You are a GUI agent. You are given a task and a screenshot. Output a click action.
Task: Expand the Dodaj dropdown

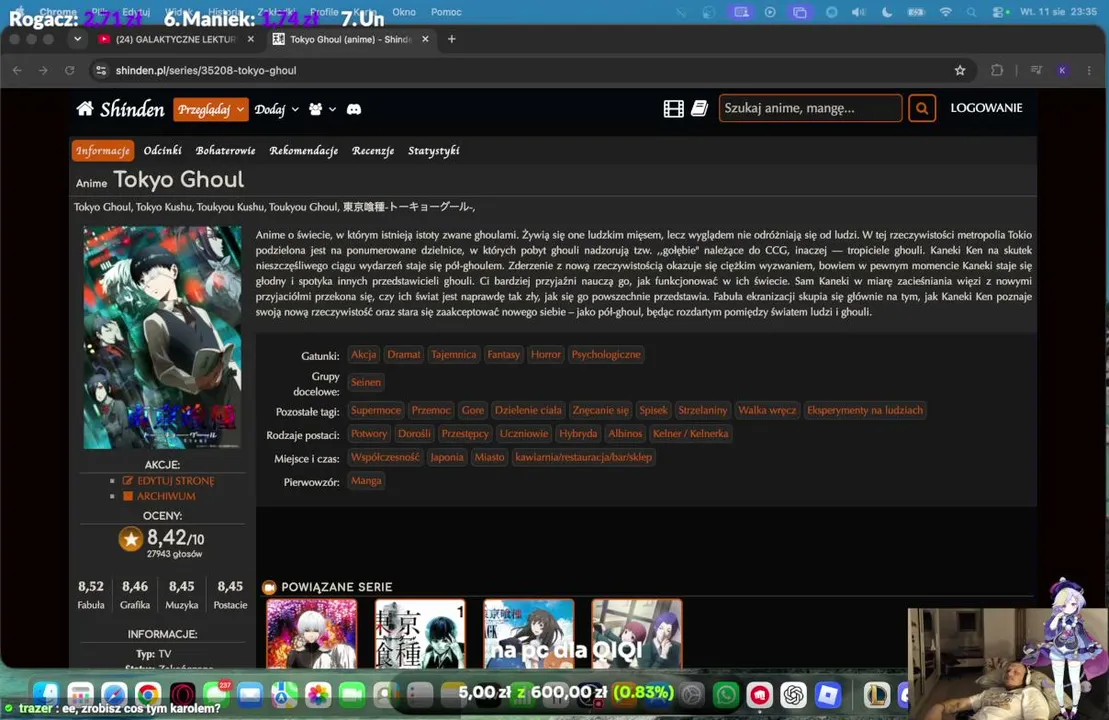pos(277,109)
